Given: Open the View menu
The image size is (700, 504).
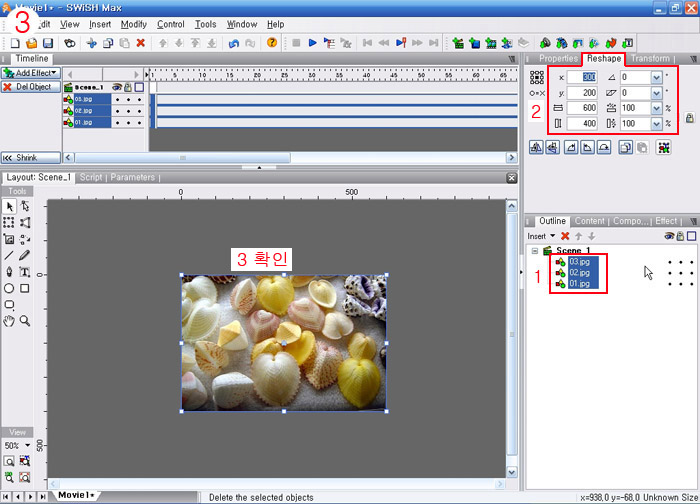Looking at the screenshot, I should [70, 24].
